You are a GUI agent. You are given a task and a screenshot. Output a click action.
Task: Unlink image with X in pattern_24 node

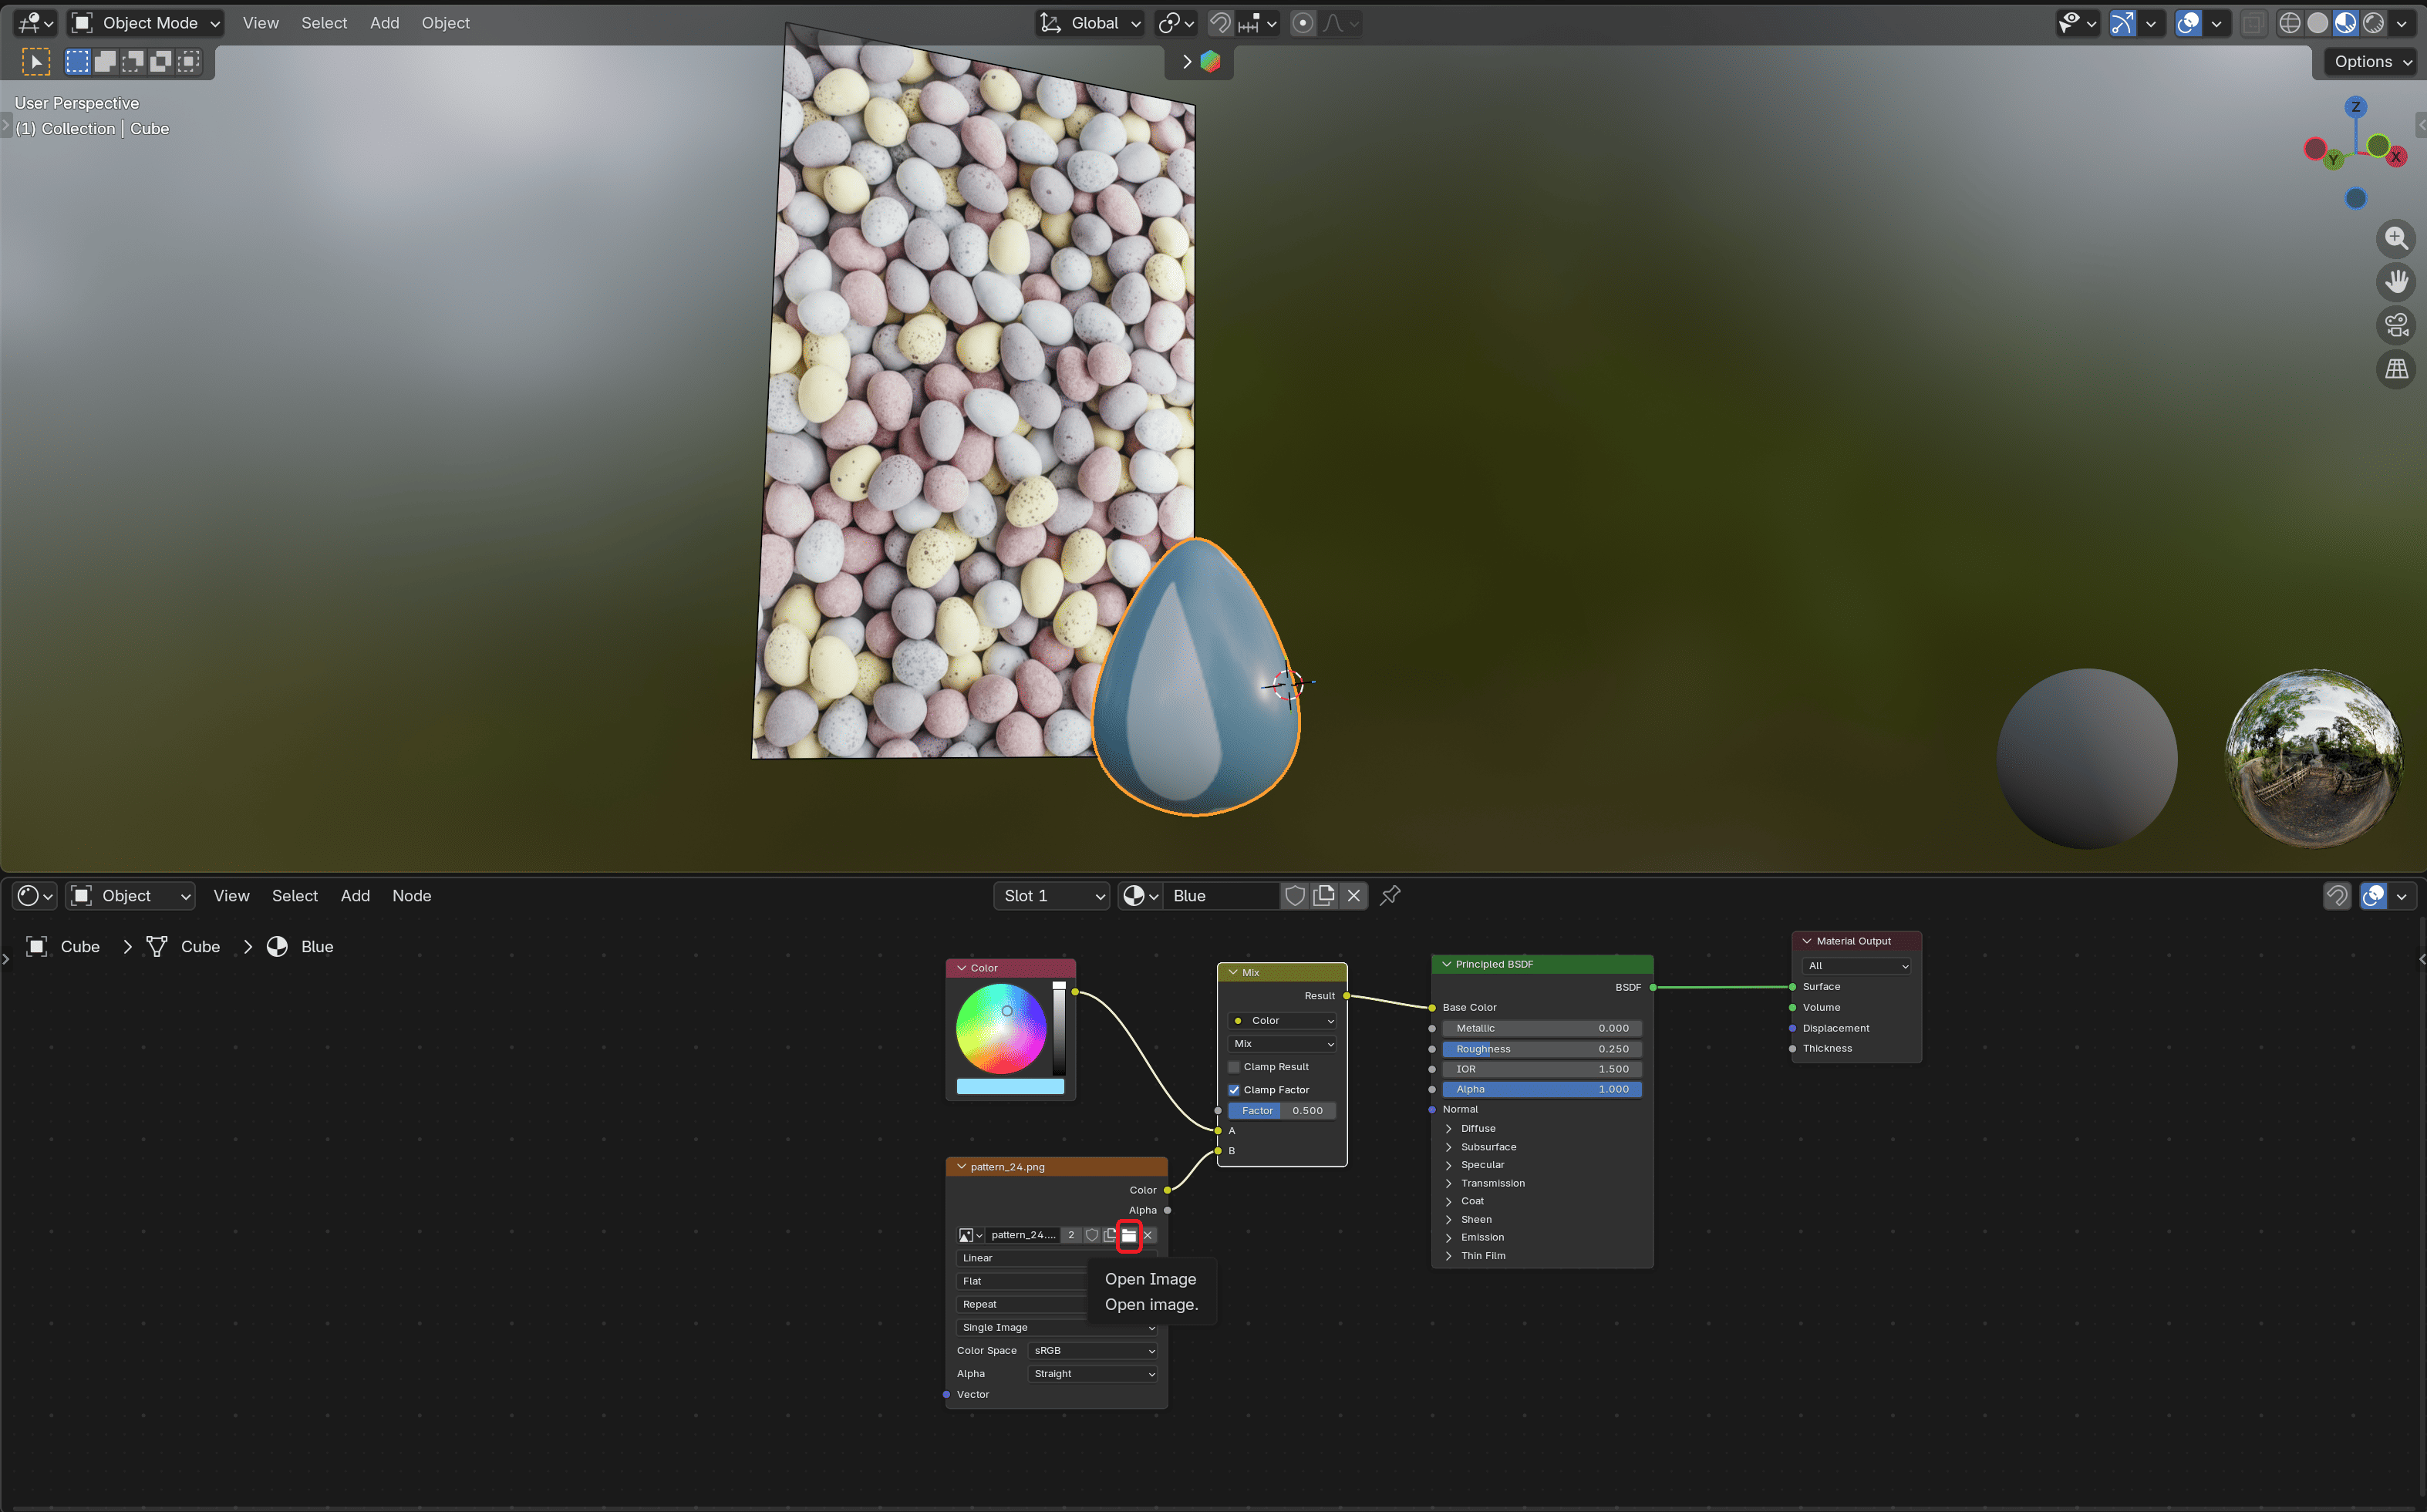point(1148,1235)
